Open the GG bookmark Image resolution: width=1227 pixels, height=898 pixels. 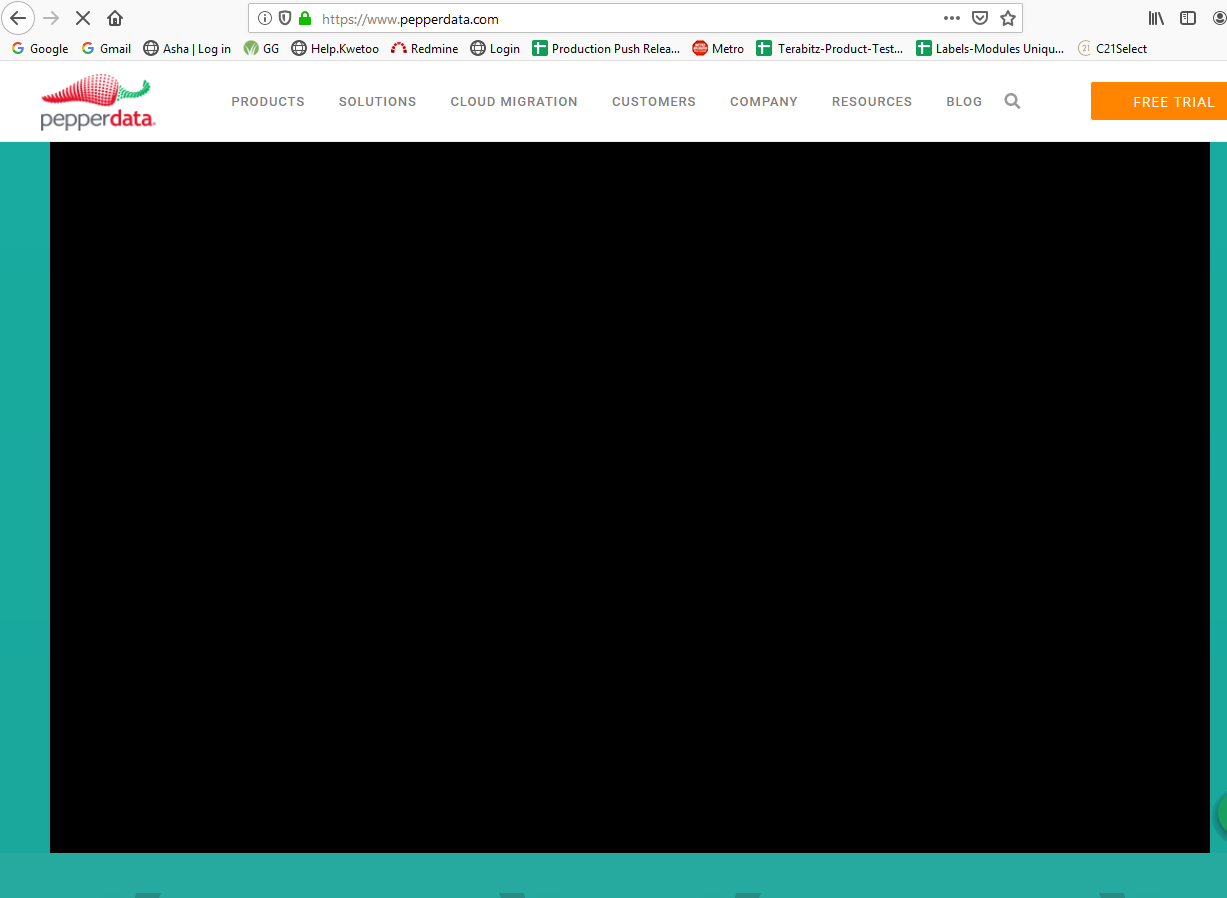pos(262,48)
